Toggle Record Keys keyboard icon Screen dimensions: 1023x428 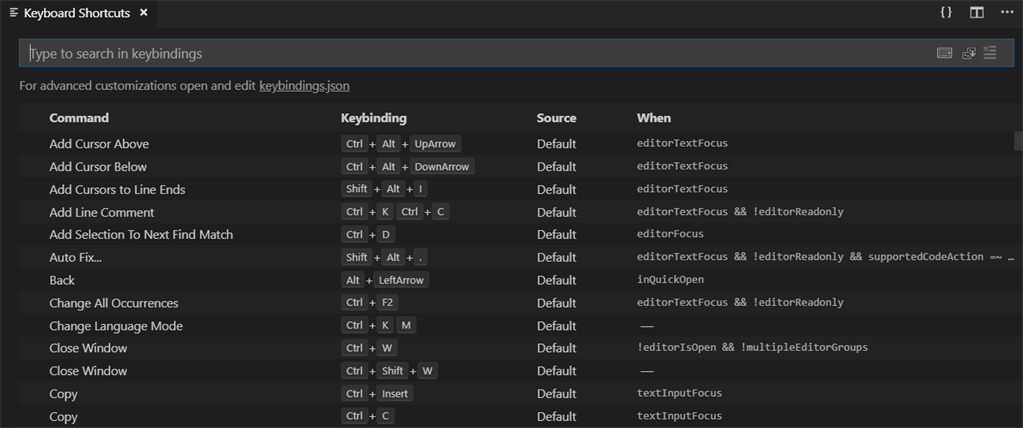[x=944, y=54]
